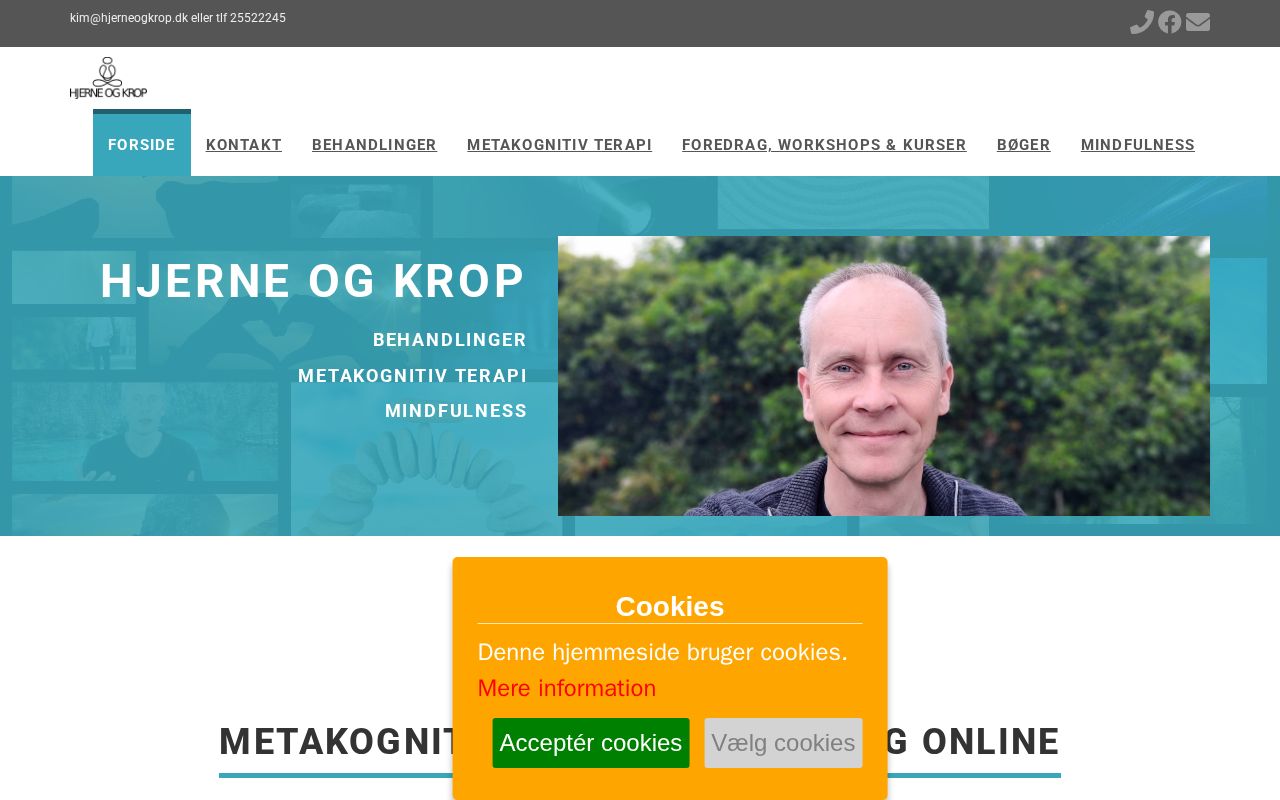Go to Behandlinger in navigation bar

click(374, 145)
